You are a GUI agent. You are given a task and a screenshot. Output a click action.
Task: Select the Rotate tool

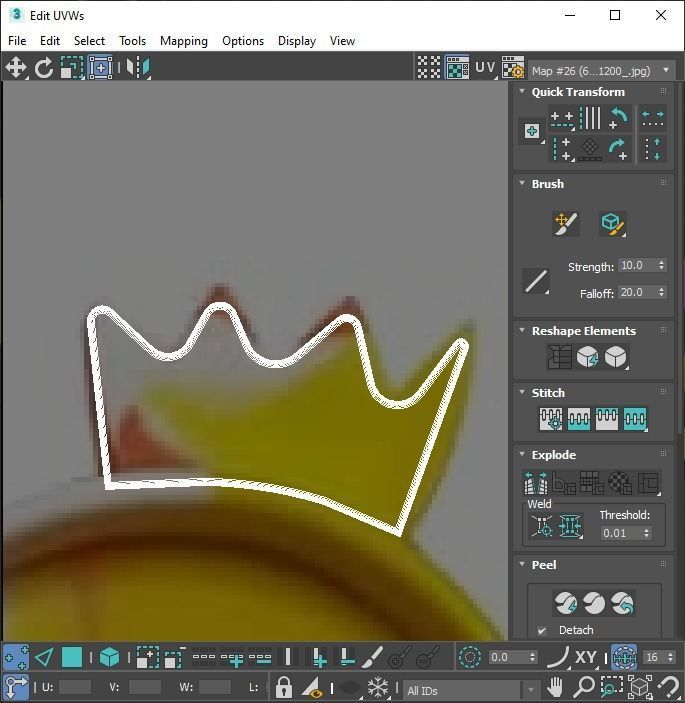43,68
